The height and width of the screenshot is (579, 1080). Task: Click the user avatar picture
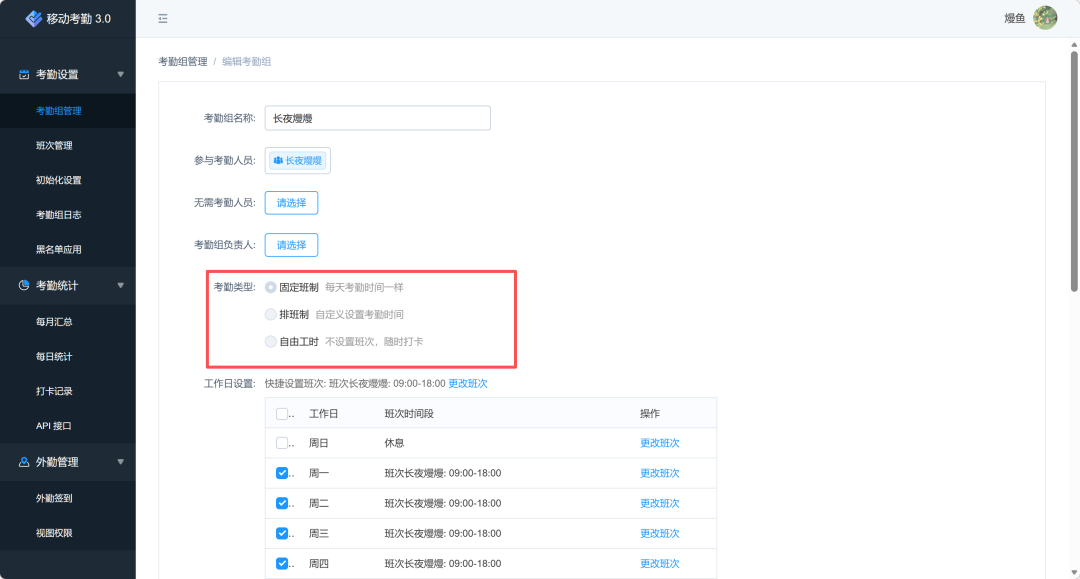pyautogui.click(x=1045, y=18)
